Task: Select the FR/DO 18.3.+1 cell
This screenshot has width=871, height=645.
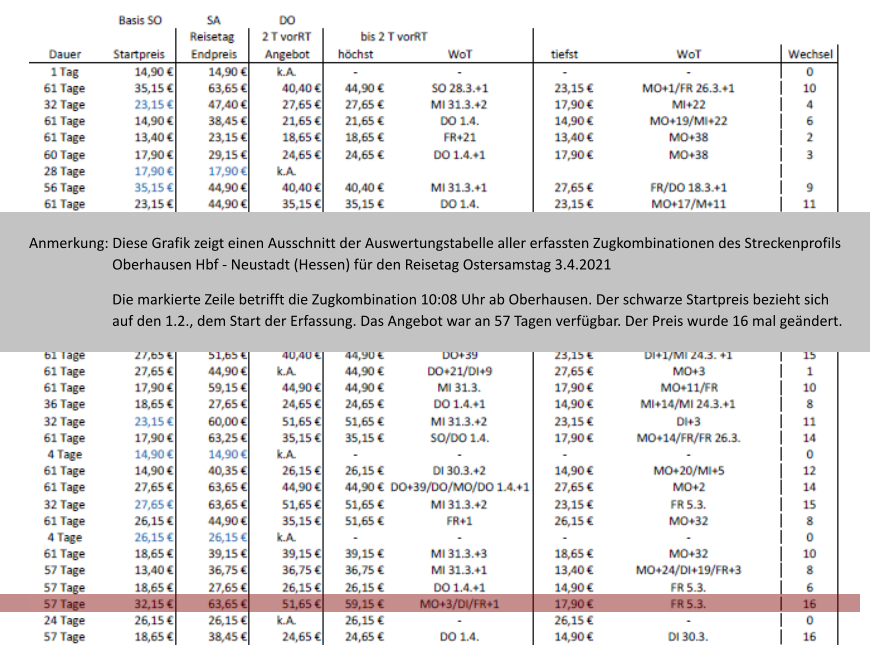Action: 688,187
